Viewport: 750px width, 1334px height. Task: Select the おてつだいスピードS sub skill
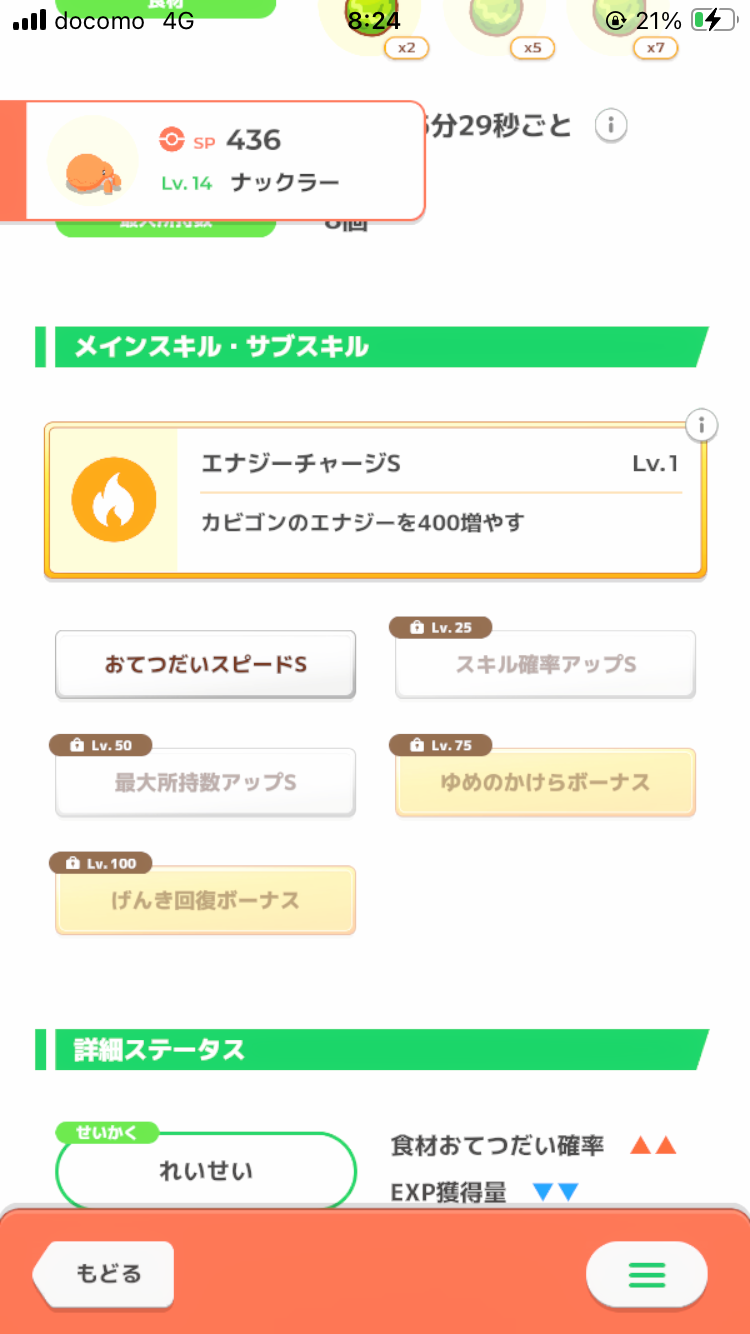(x=205, y=664)
